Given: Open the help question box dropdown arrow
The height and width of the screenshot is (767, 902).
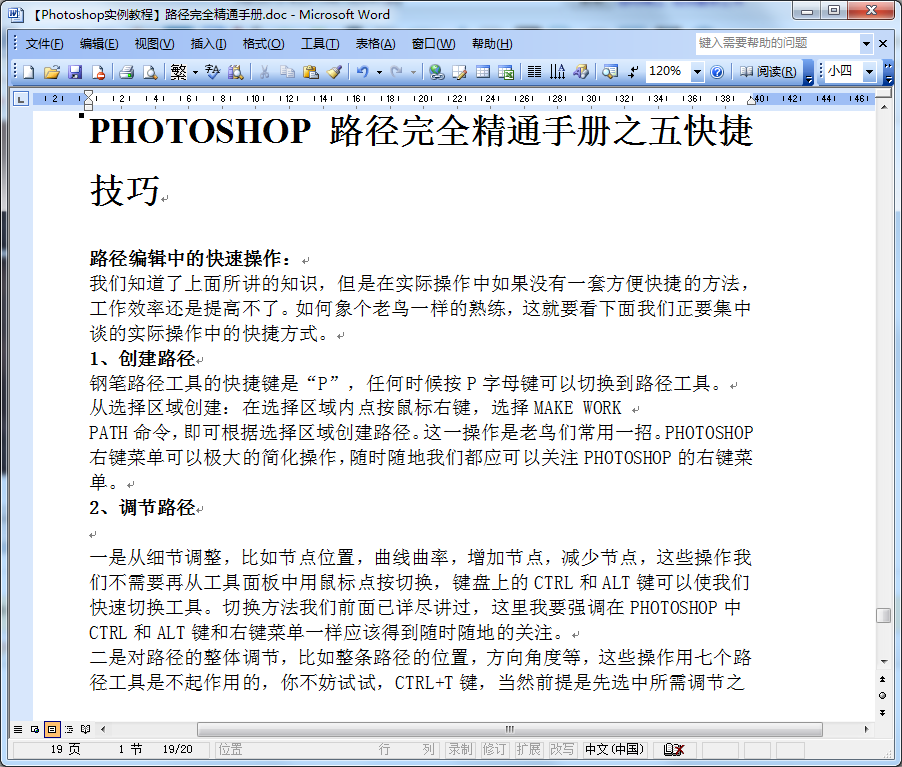Looking at the screenshot, I should coord(866,43).
